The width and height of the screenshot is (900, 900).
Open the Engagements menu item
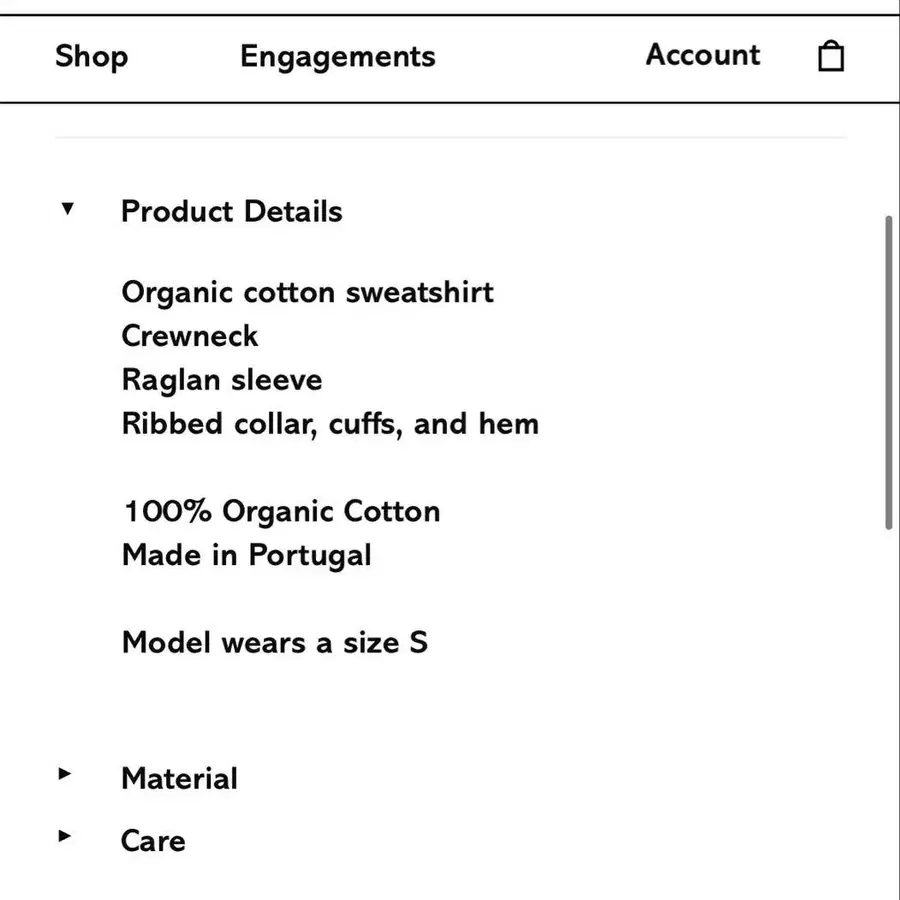click(338, 57)
